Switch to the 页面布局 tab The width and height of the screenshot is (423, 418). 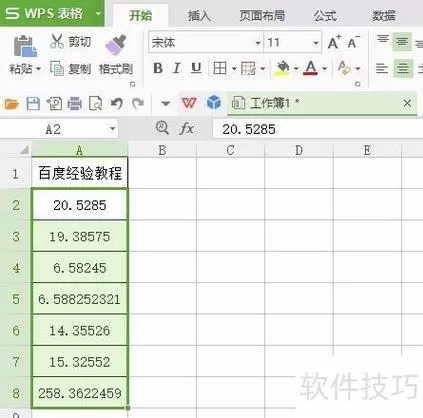(262, 15)
